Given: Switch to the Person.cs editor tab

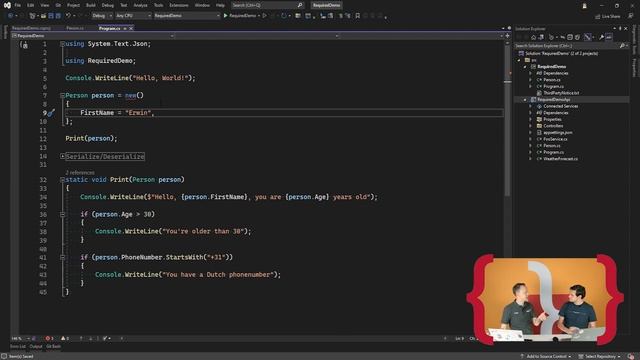Looking at the screenshot, I should click(x=75, y=29).
